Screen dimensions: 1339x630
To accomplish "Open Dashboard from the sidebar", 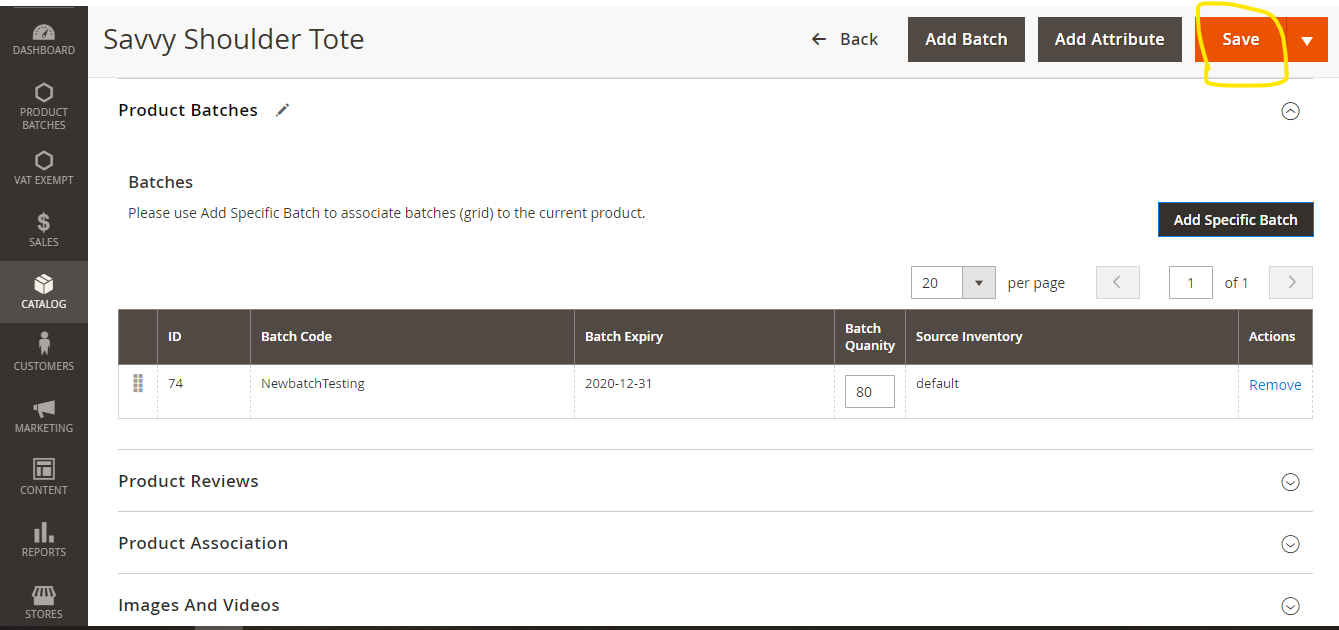I will click(x=43, y=40).
